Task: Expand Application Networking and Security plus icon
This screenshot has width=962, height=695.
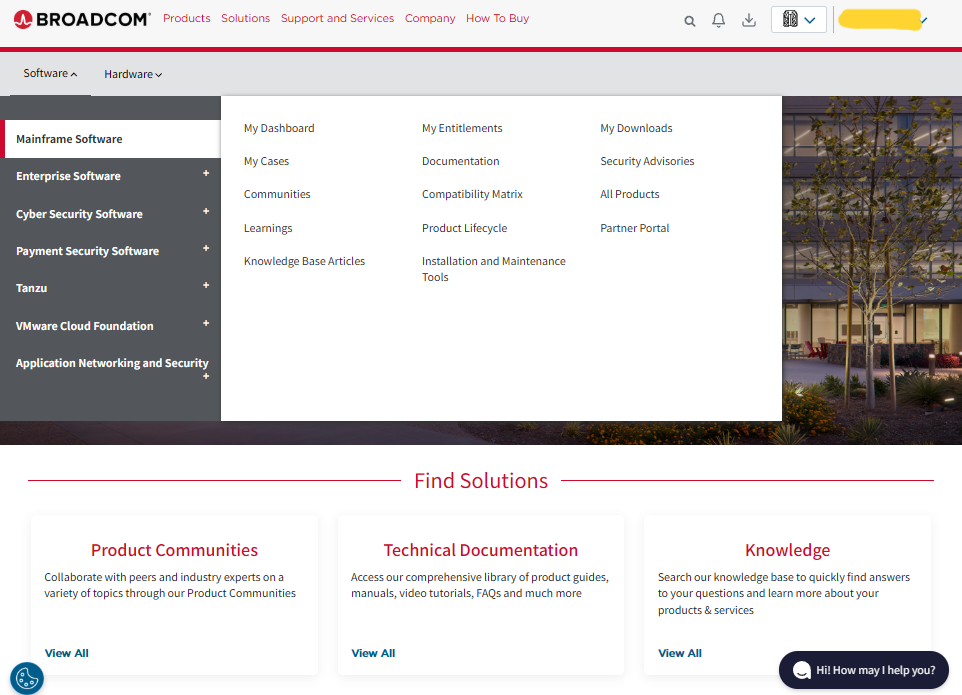Action: point(206,376)
